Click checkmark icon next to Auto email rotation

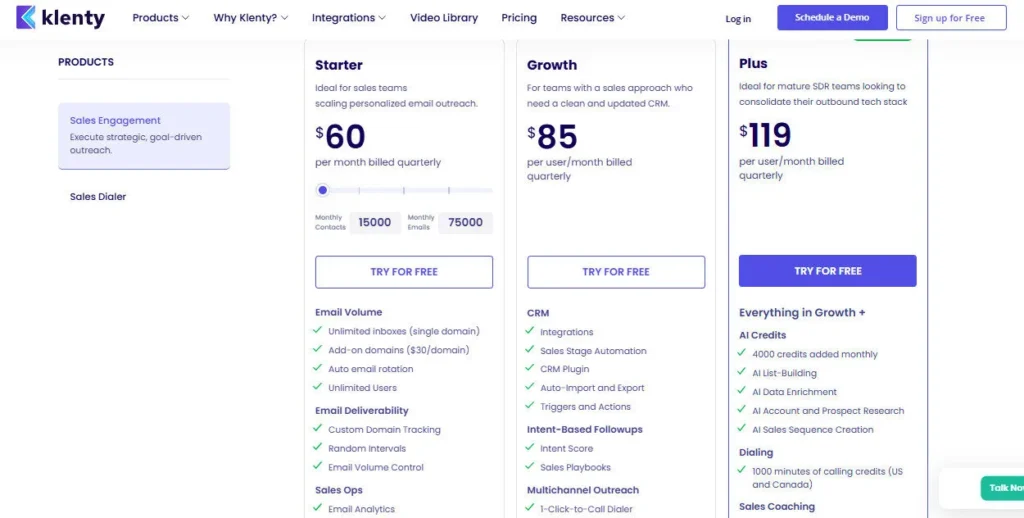click(x=318, y=369)
